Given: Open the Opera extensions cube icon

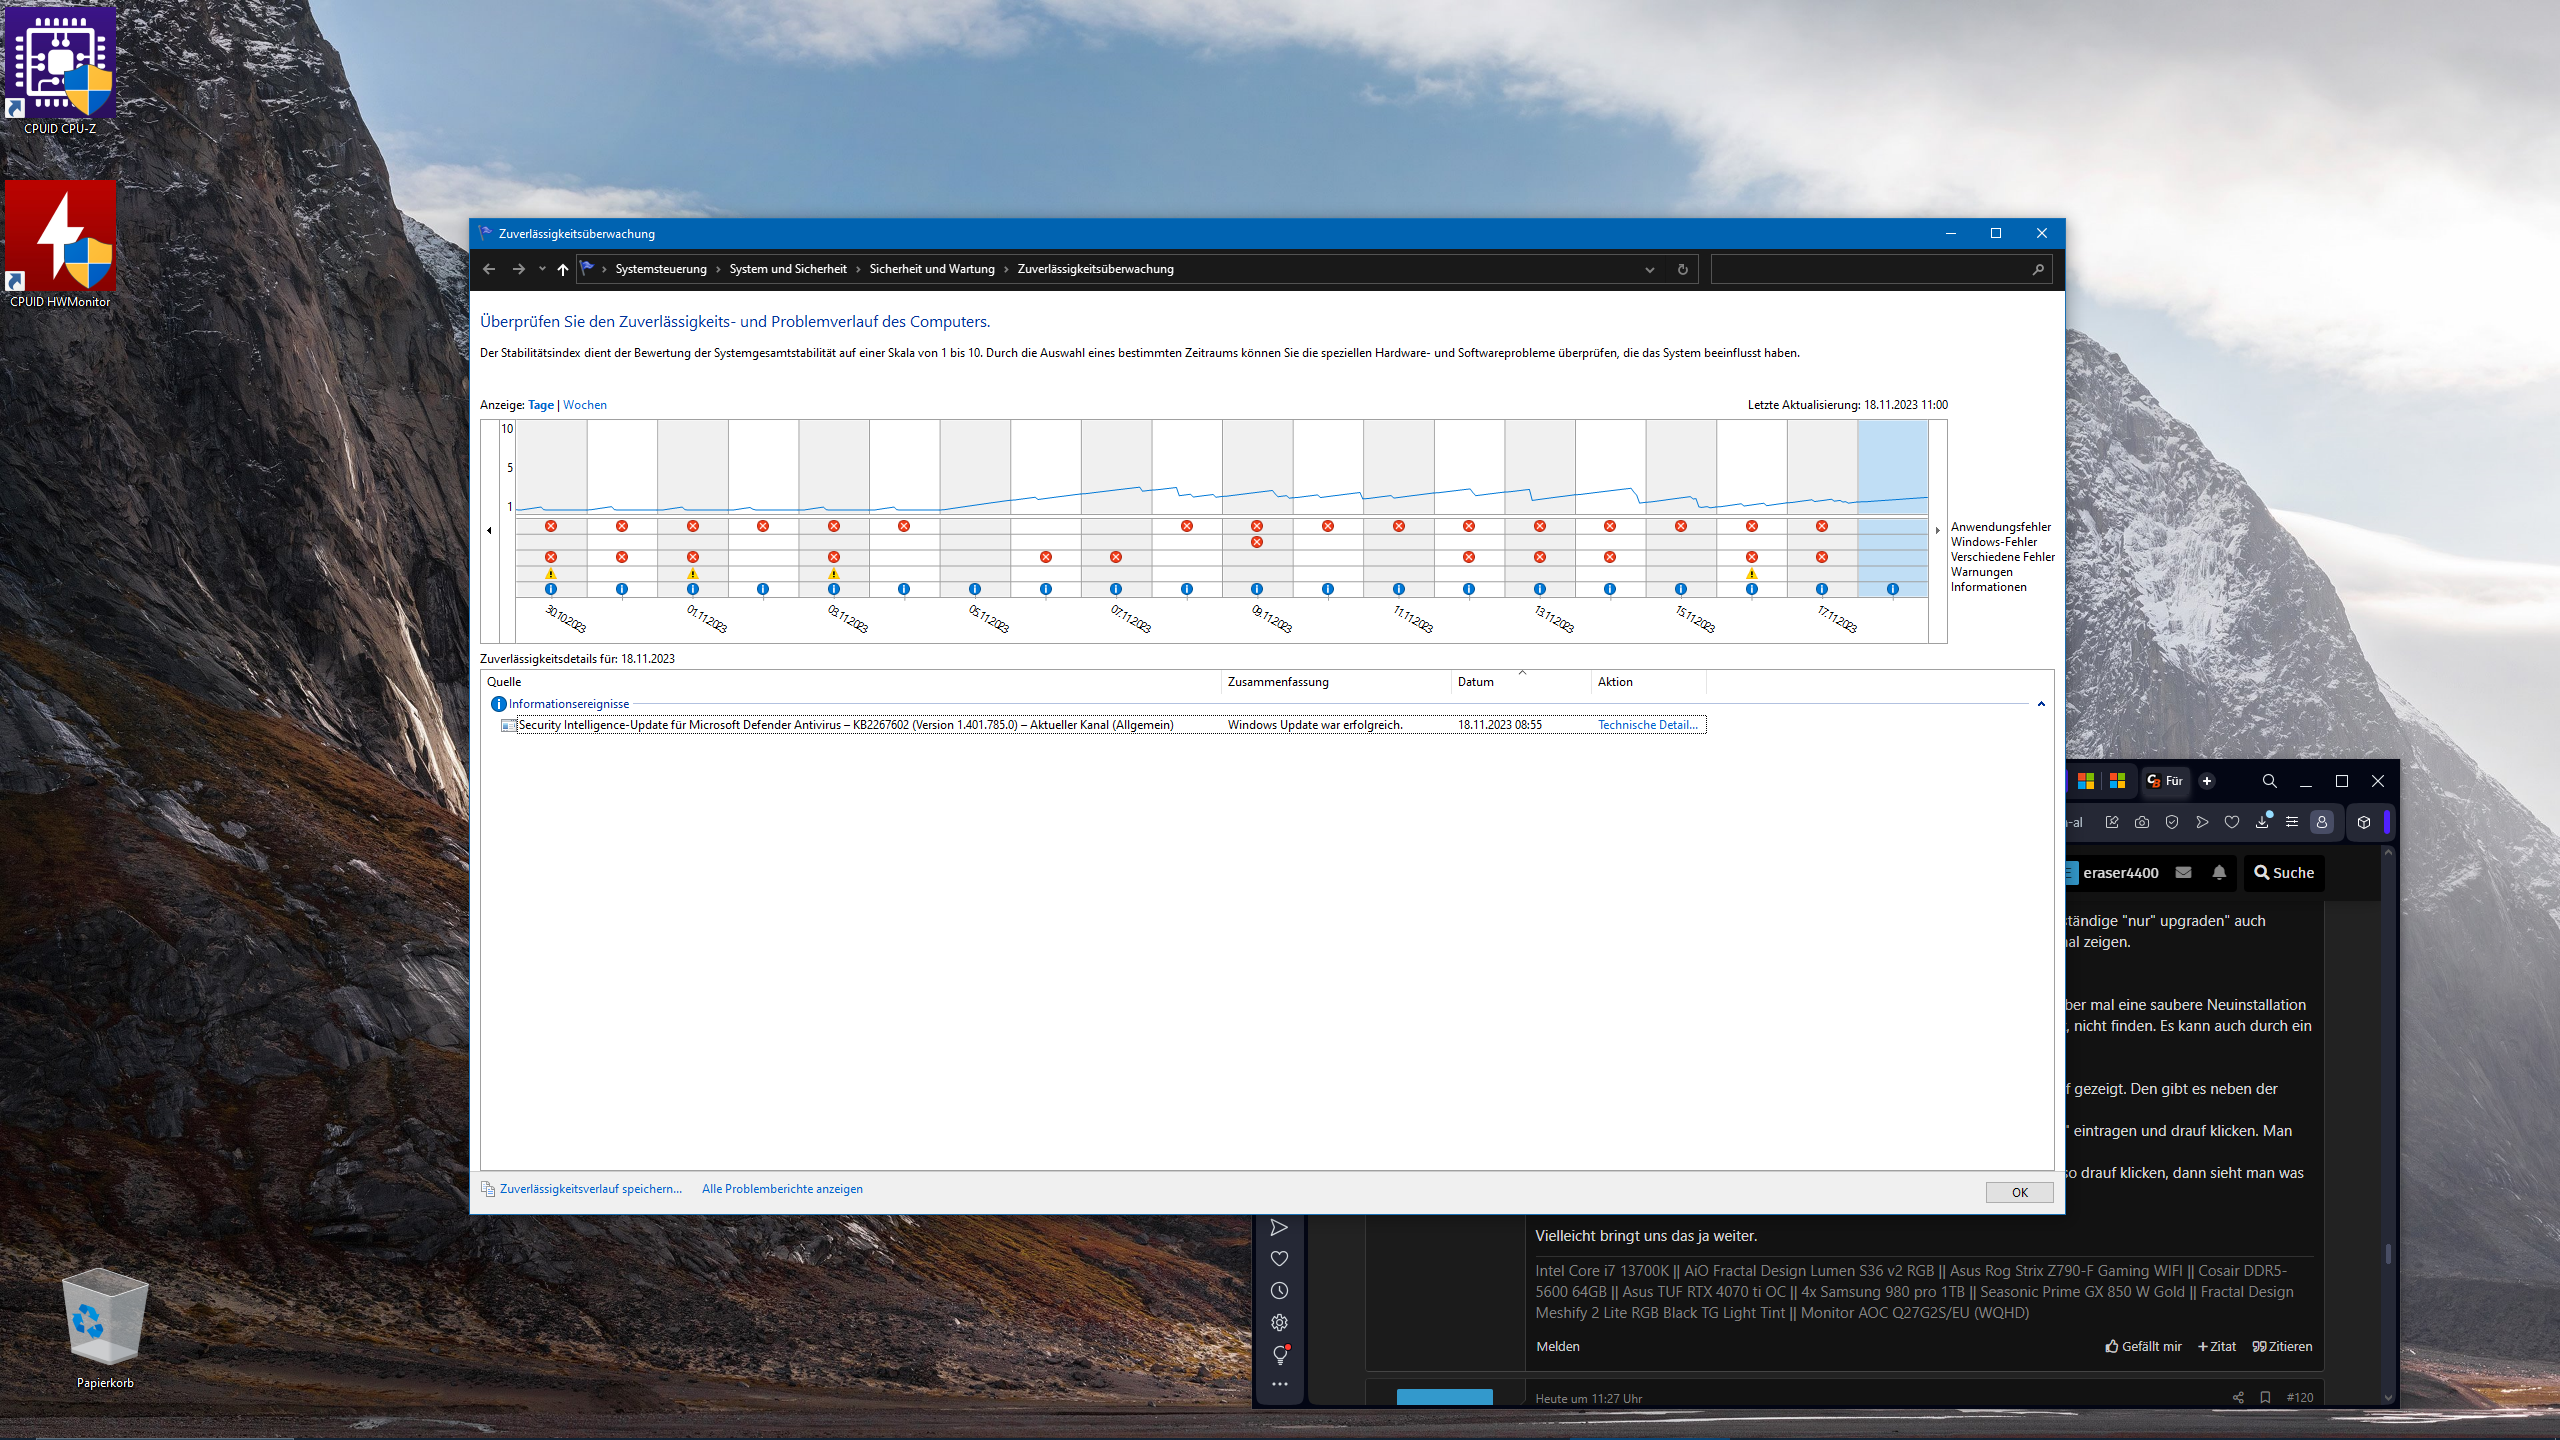Looking at the screenshot, I should tap(2364, 822).
